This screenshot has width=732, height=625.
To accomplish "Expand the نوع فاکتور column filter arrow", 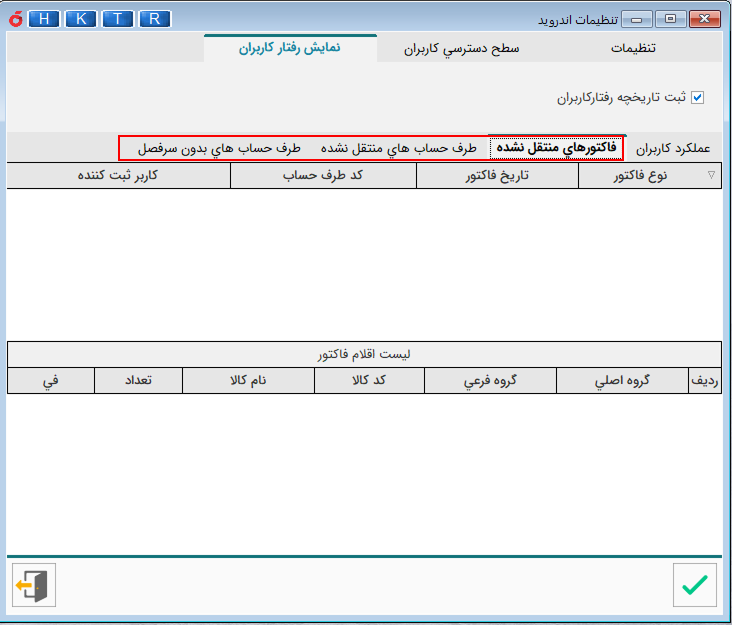I will point(711,175).
